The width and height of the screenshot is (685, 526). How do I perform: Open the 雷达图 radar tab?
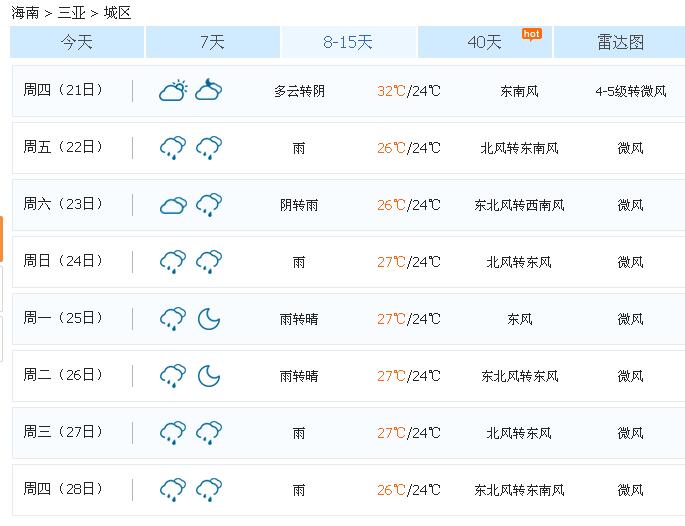pyautogui.click(x=620, y=42)
